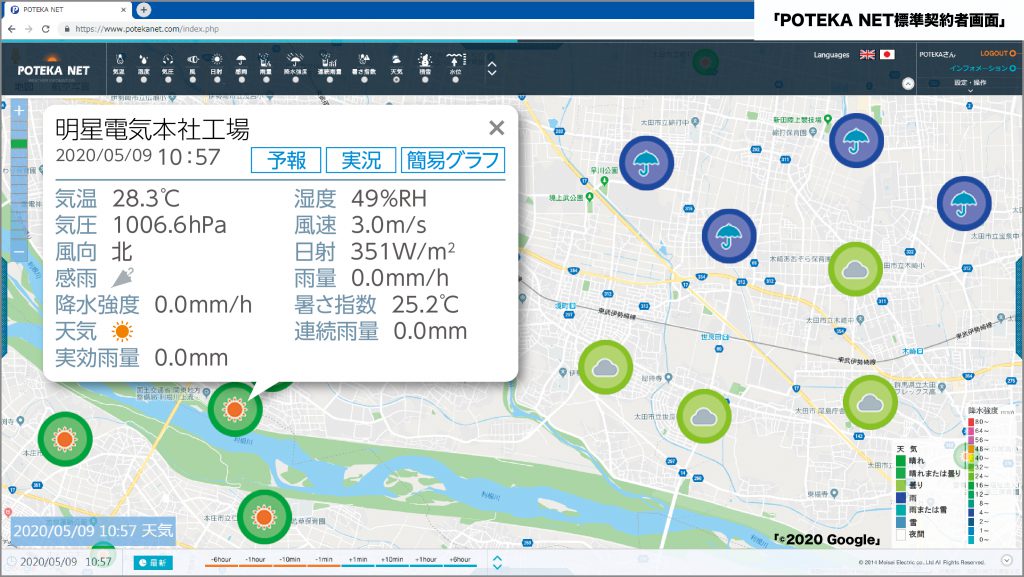The image size is (1024, 577).
Task: Click the 湿度 water droplets icon
Action: coord(144,59)
